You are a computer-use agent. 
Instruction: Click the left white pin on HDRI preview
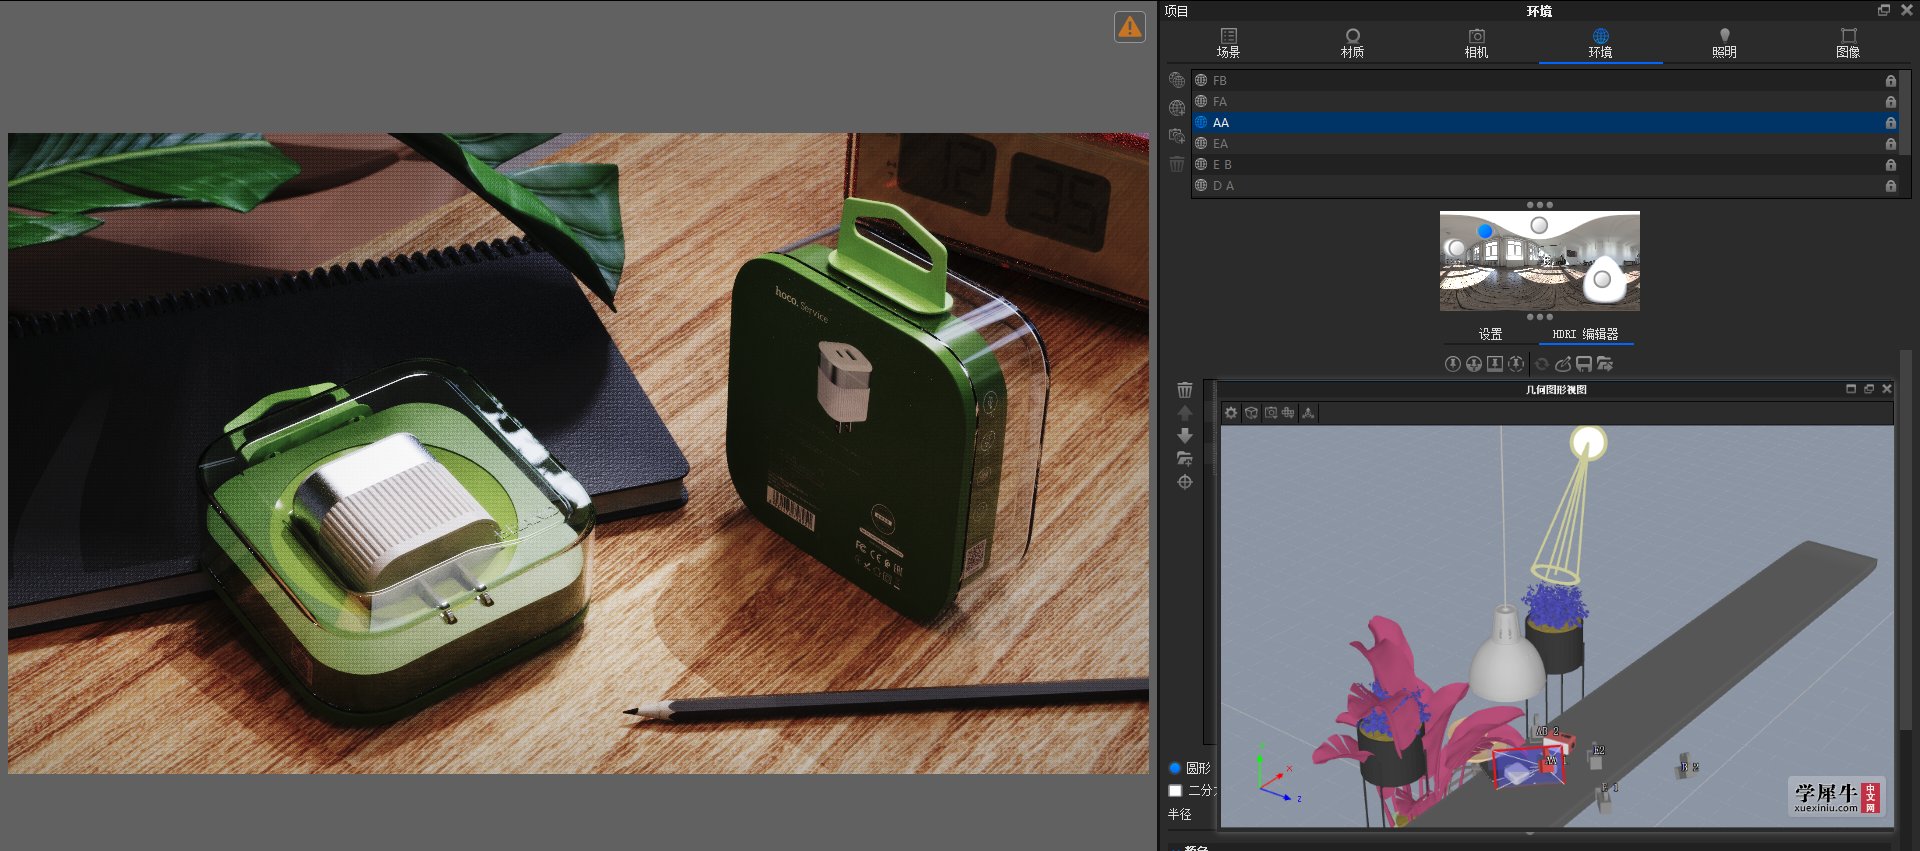pos(1457,248)
